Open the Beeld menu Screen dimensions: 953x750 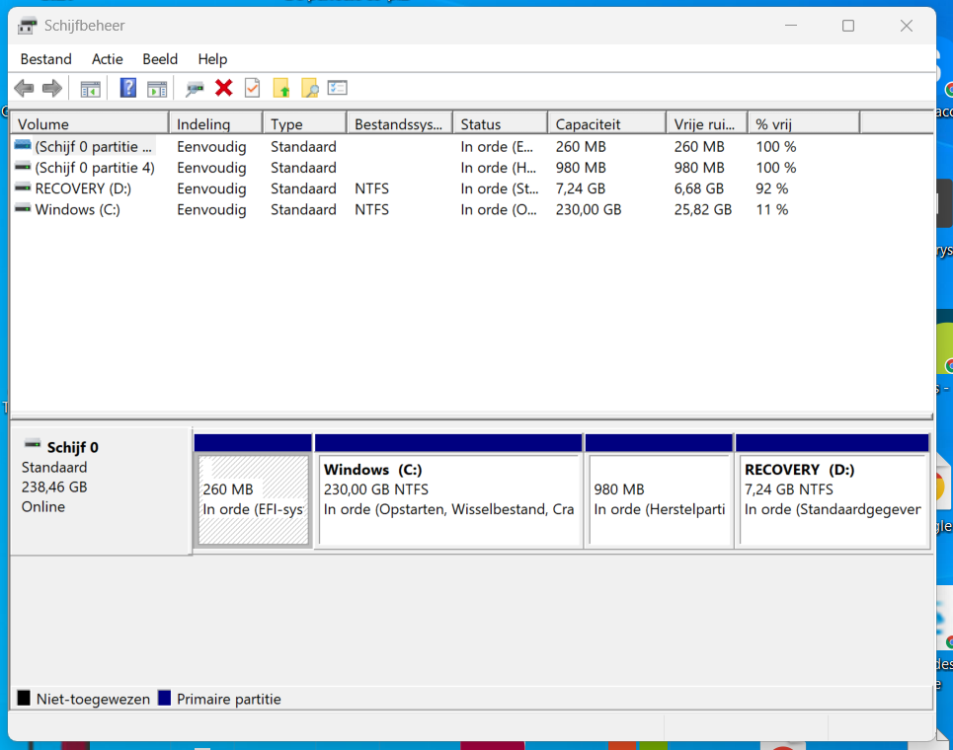160,59
